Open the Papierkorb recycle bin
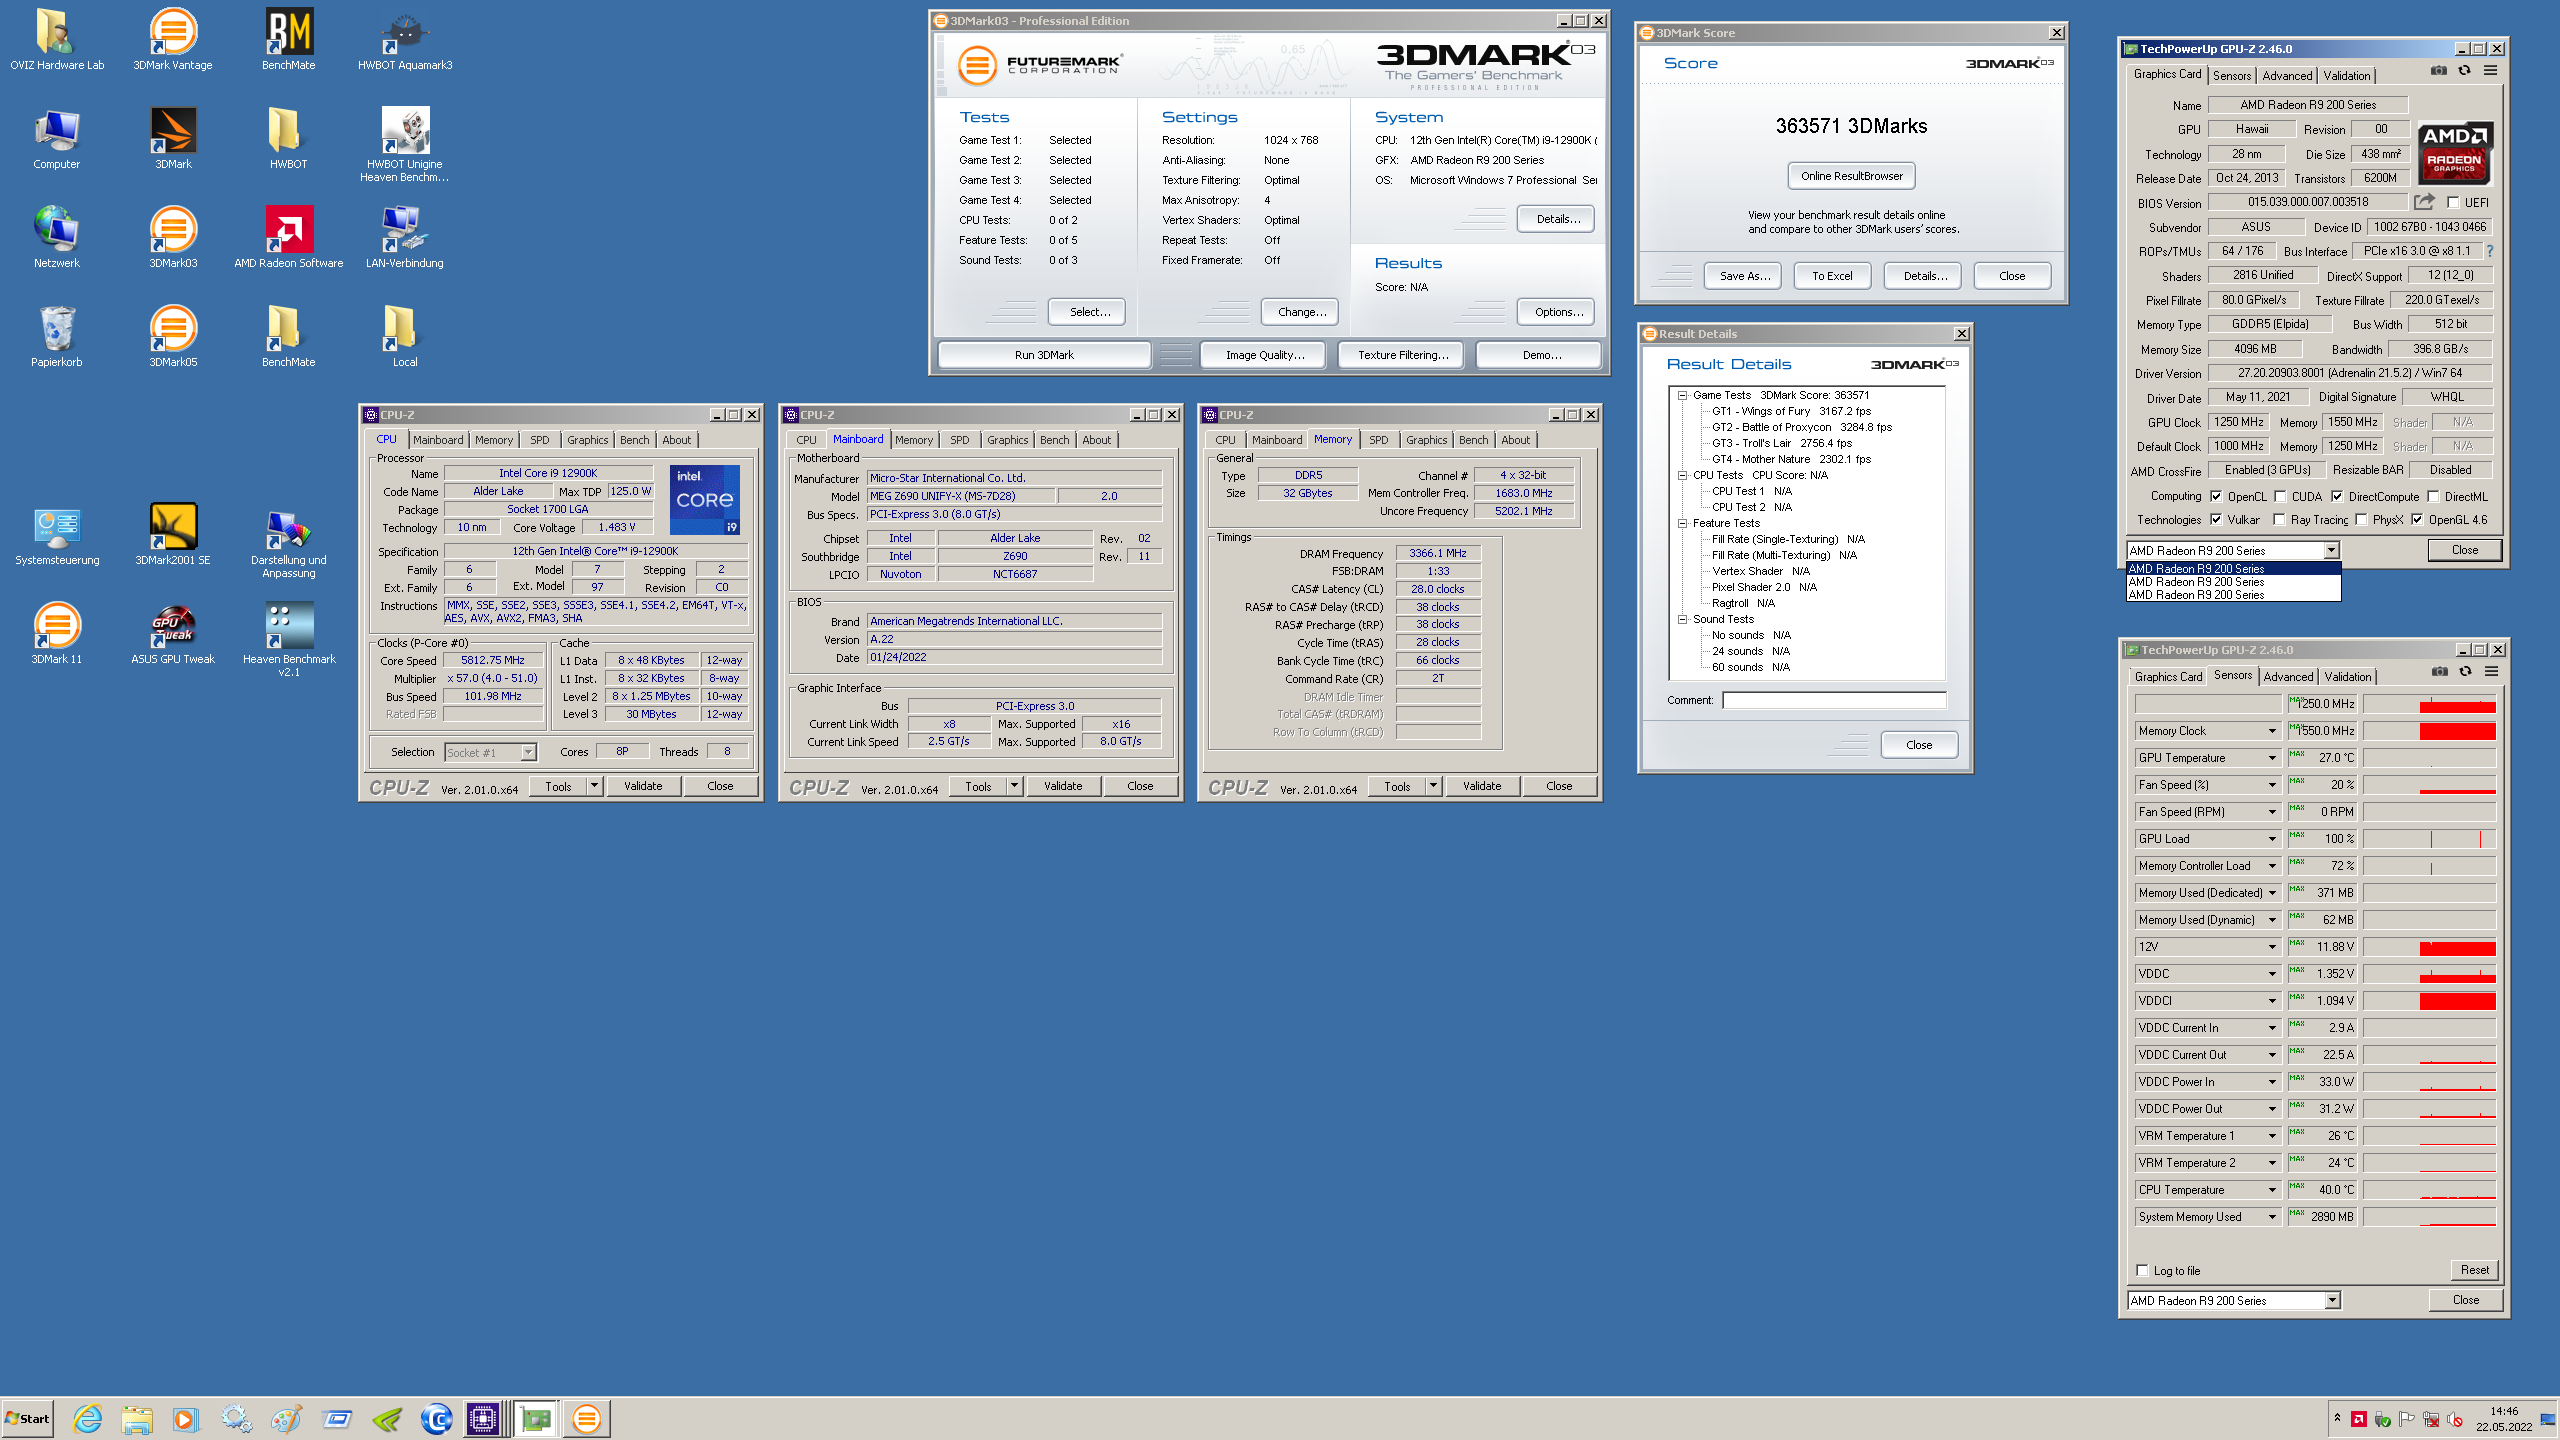The width and height of the screenshot is (2560, 1440). click(57, 337)
